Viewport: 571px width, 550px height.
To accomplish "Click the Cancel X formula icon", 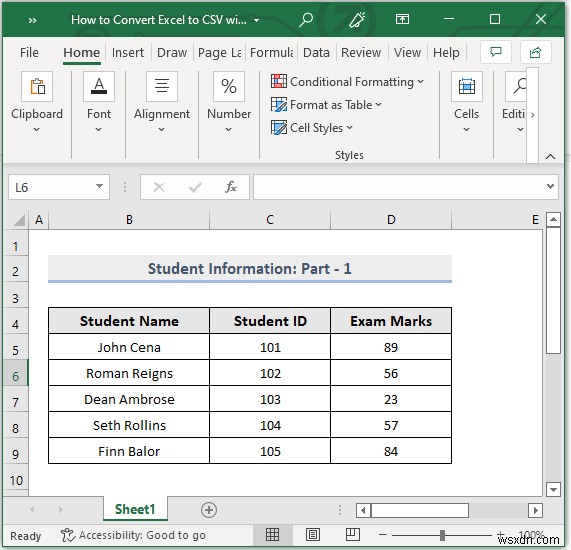I will coord(159,187).
